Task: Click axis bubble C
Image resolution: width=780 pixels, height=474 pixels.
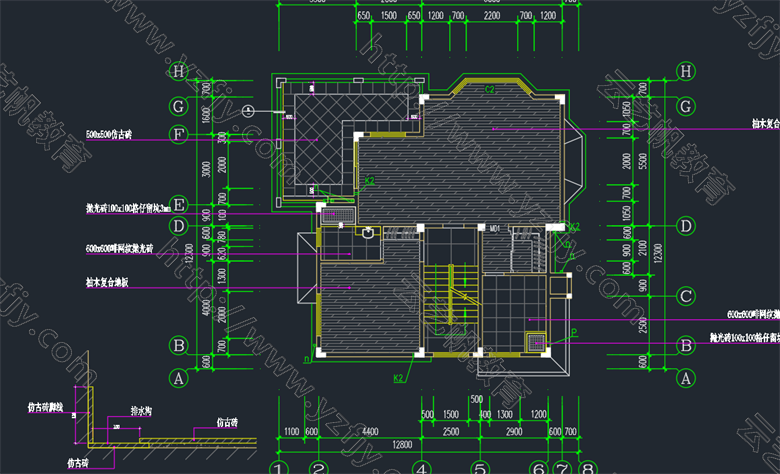Action: [686, 296]
